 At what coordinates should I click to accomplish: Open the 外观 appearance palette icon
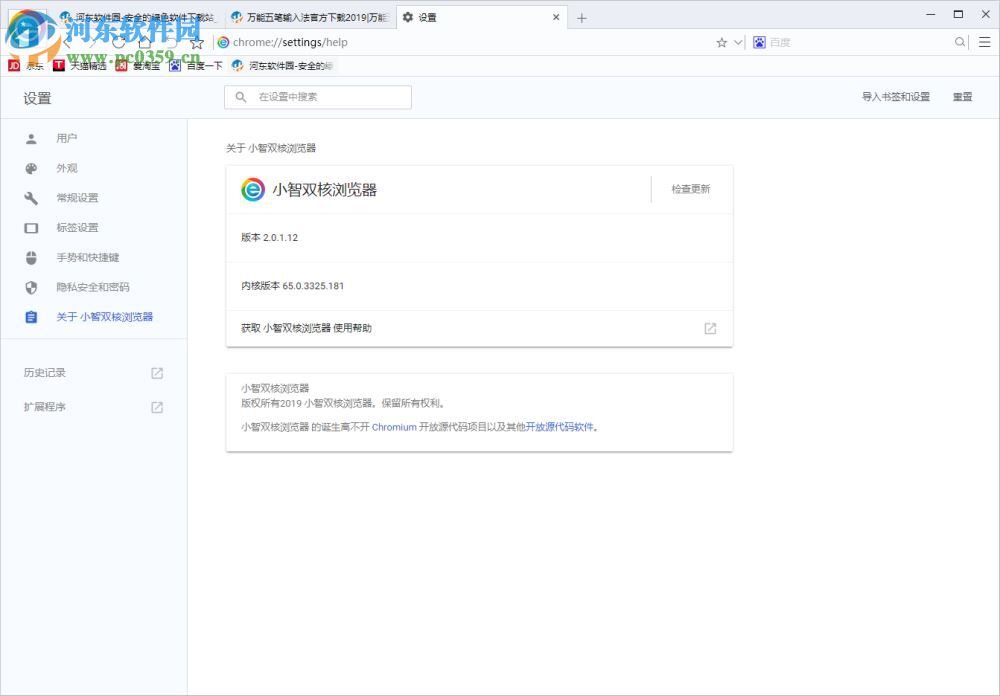[31, 168]
